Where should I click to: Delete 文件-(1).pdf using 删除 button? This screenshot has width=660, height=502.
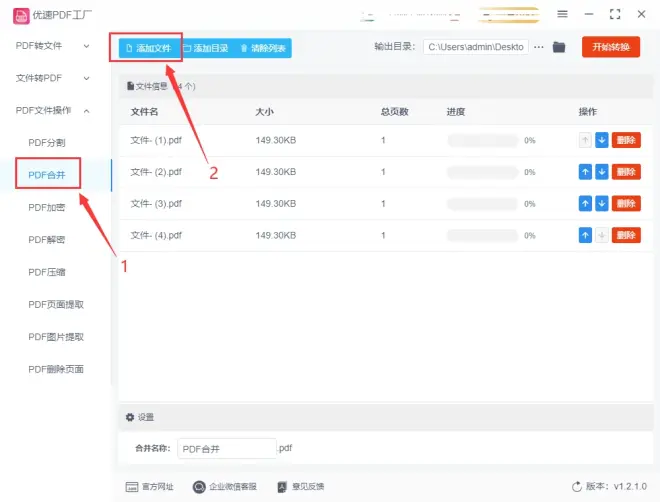tap(626, 140)
